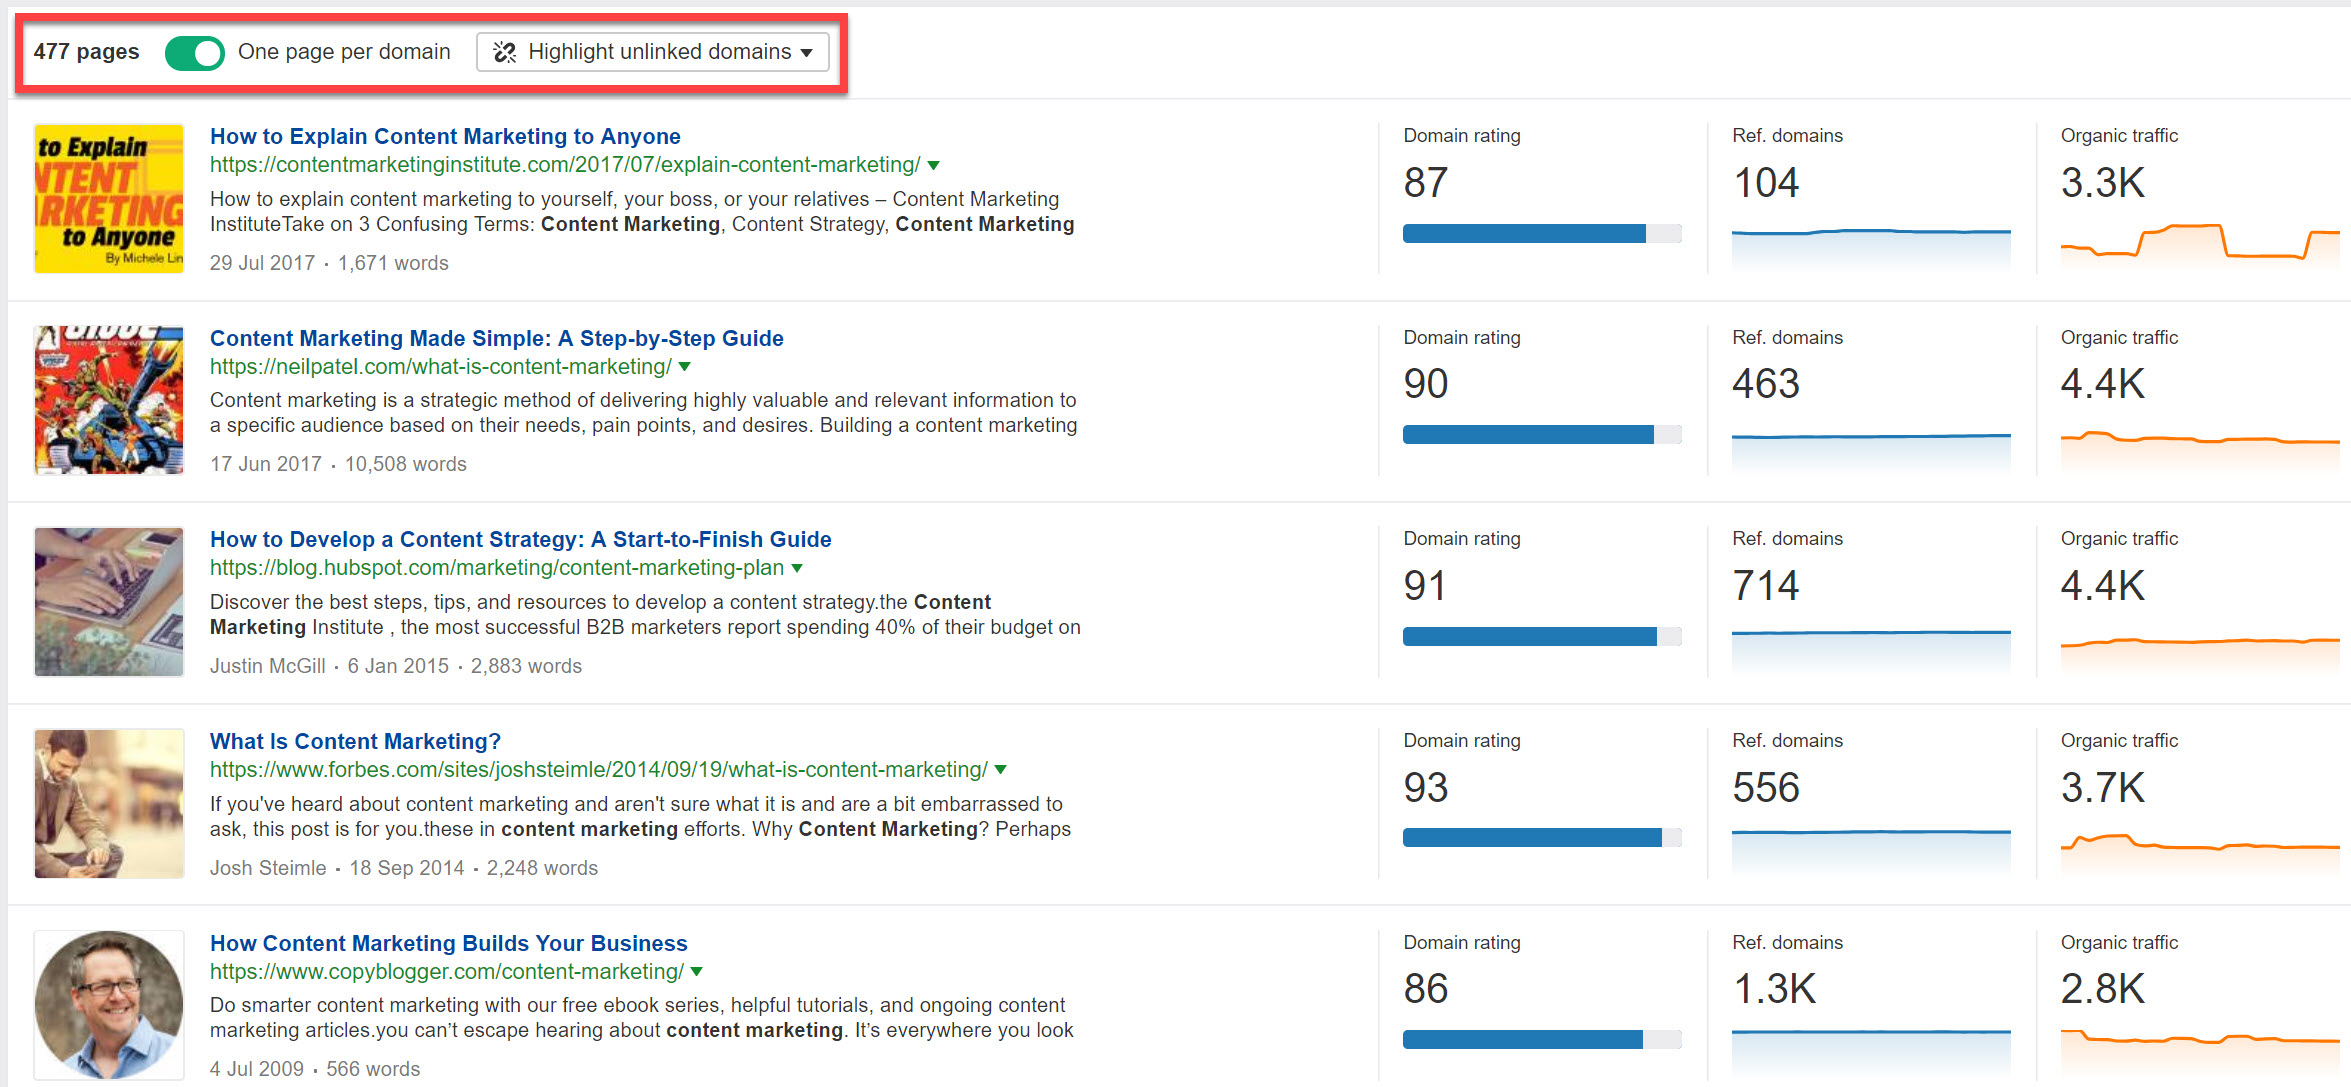This screenshot has height=1087, width=2351.
Task: Click the unlinked chain icon in the highlight button
Action: (505, 52)
